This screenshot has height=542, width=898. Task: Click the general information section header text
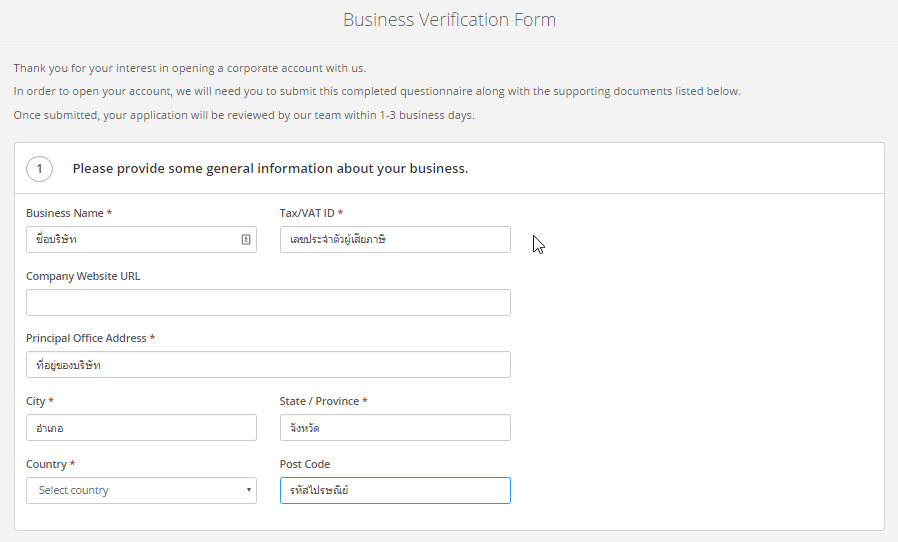click(x=270, y=168)
